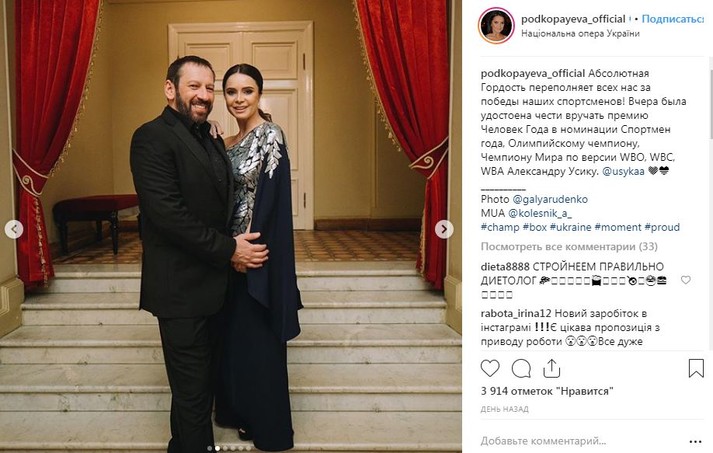Open location Національна опера України
Image resolution: width=713 pixels, height=453 pixels.
pyautogui.click(x=580, y=34)
